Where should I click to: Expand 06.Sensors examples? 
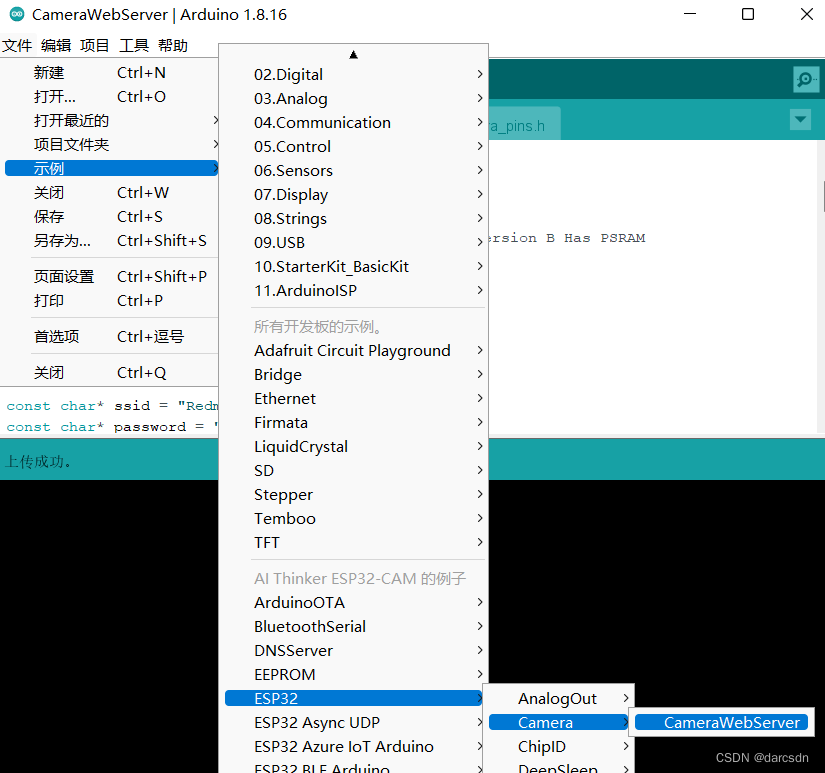(x=354, y=170)
